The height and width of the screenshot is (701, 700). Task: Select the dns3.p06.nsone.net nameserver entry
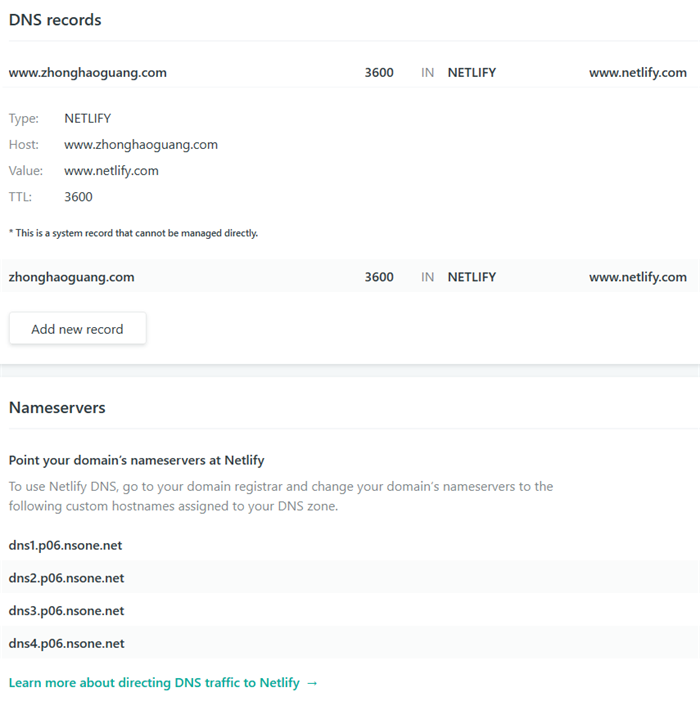(66, 611)
